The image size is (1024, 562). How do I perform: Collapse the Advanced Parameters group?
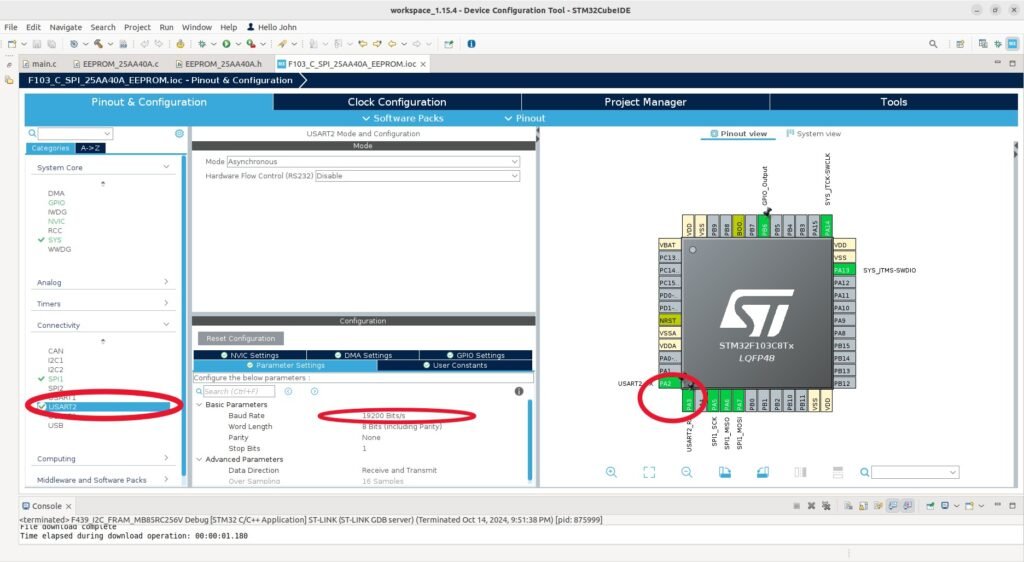pos(199,459)
